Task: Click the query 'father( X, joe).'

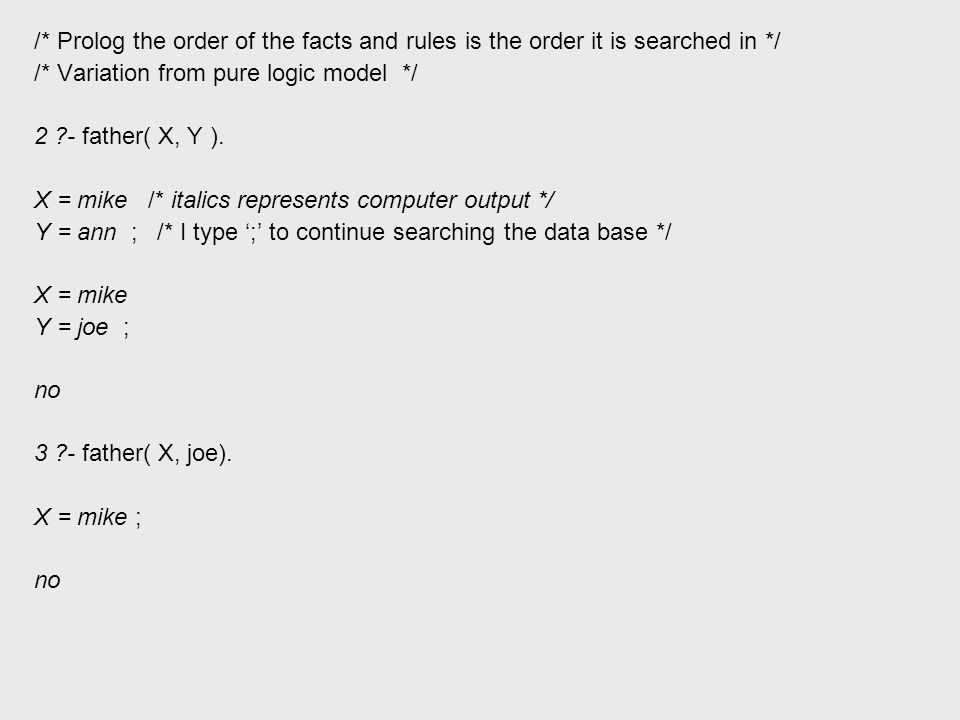Action: (x=157, y=454)
